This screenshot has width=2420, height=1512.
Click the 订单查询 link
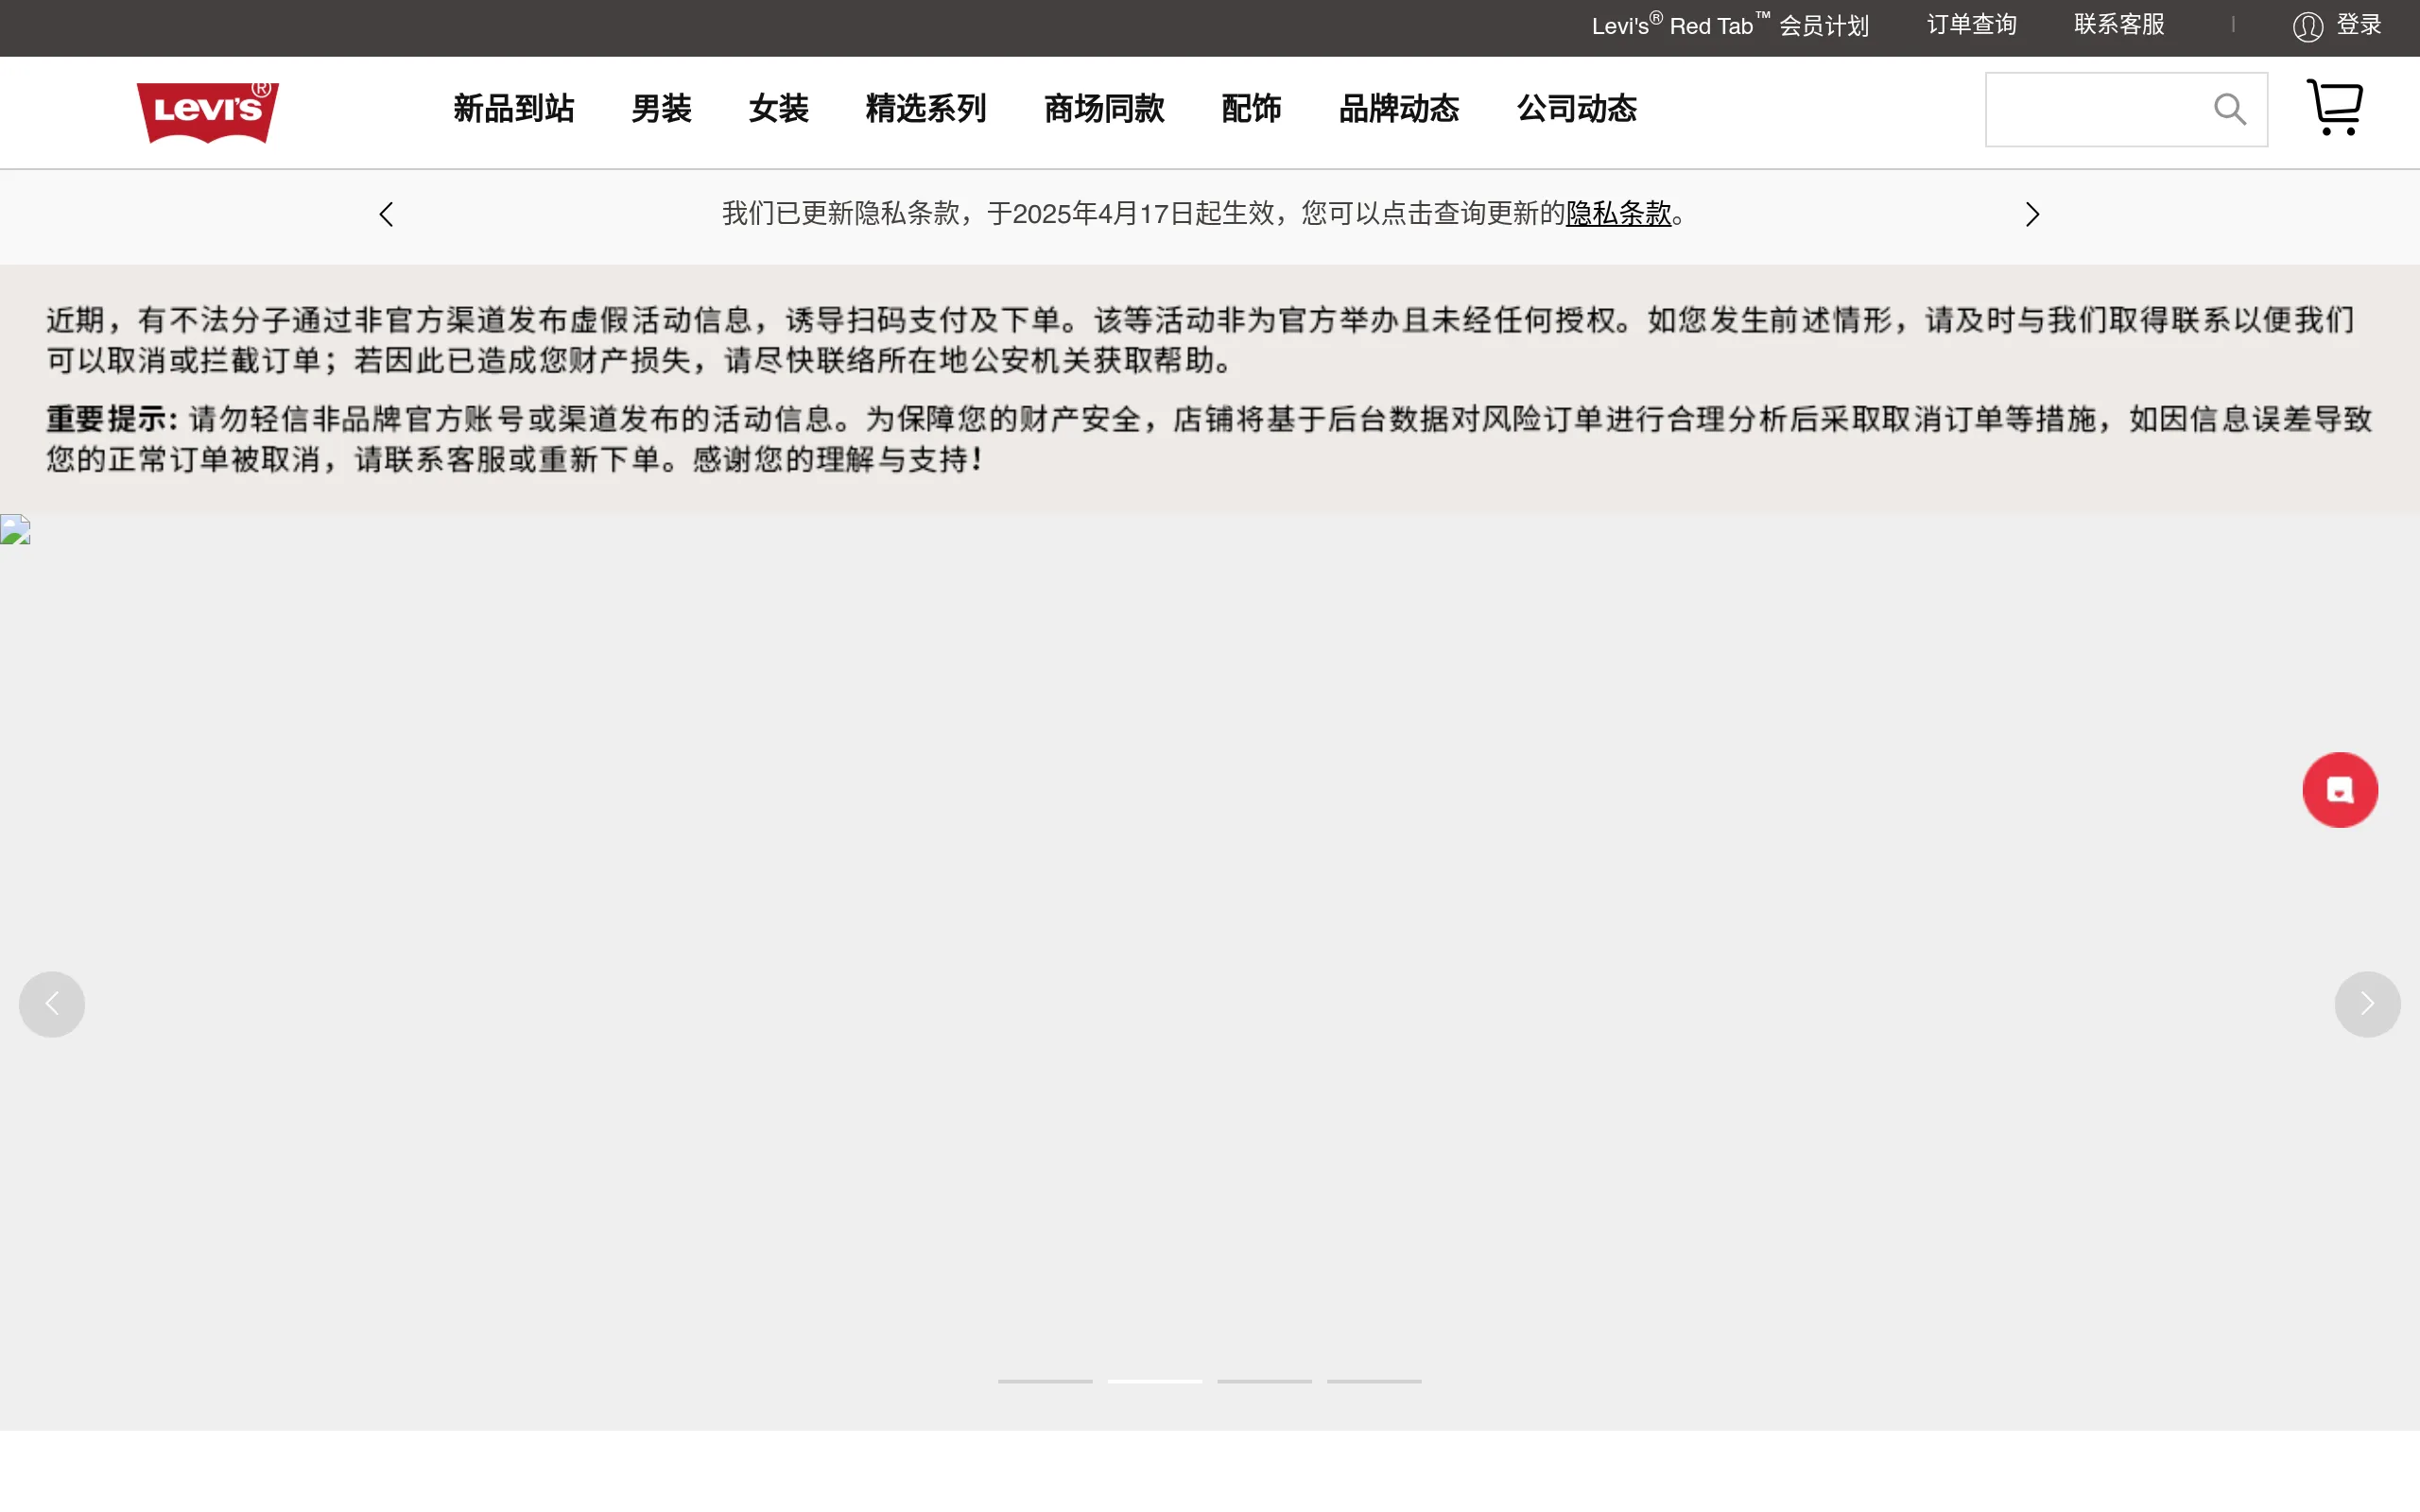tap(1971, 25)
